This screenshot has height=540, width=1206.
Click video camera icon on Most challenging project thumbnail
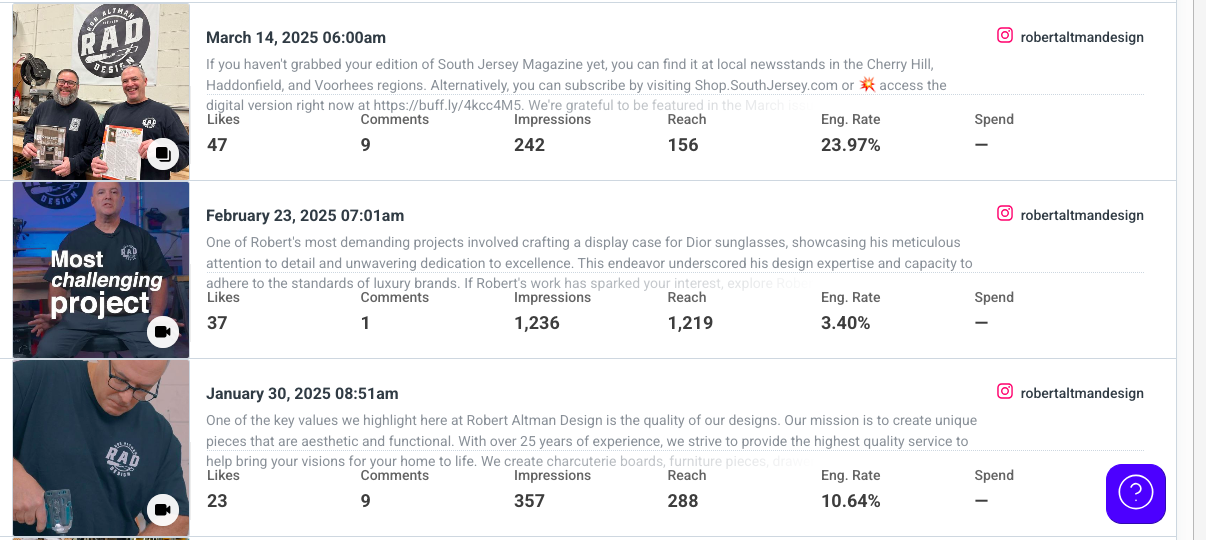coord(163,332)
